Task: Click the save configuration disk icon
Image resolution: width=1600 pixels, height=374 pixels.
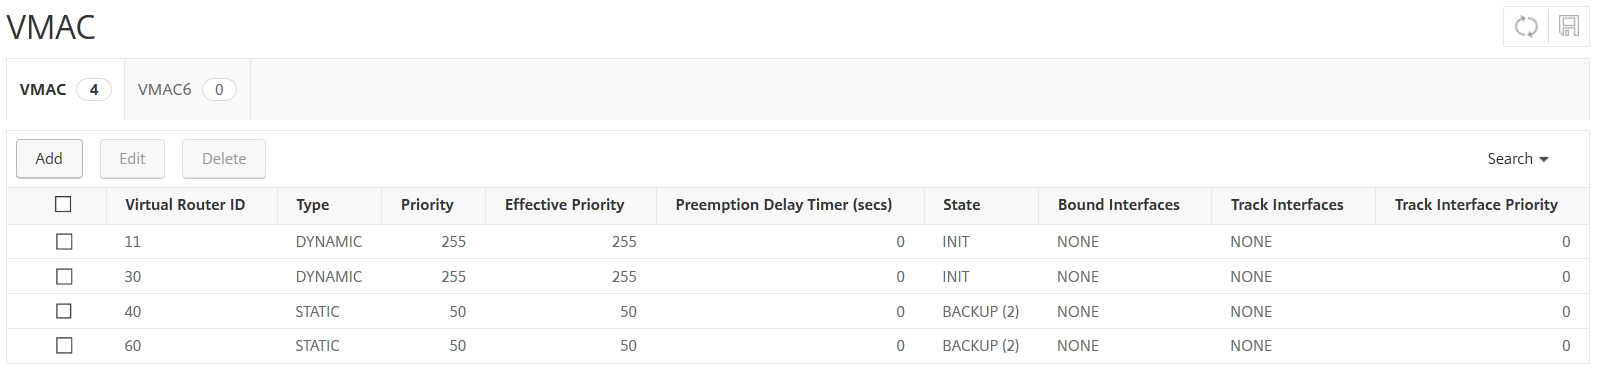Action: [1568, 27]
